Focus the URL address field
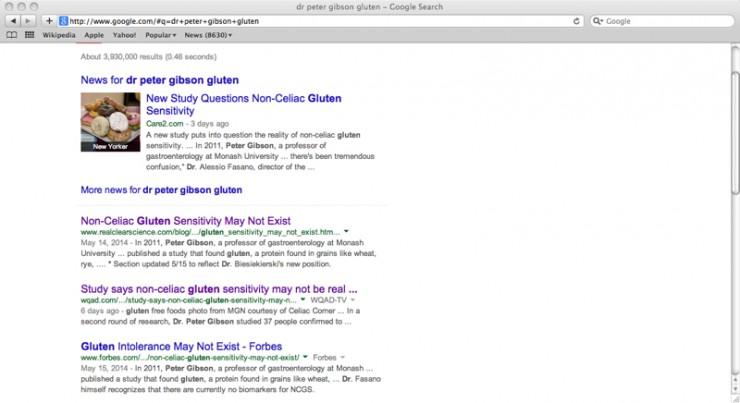 tap(320, 21)
